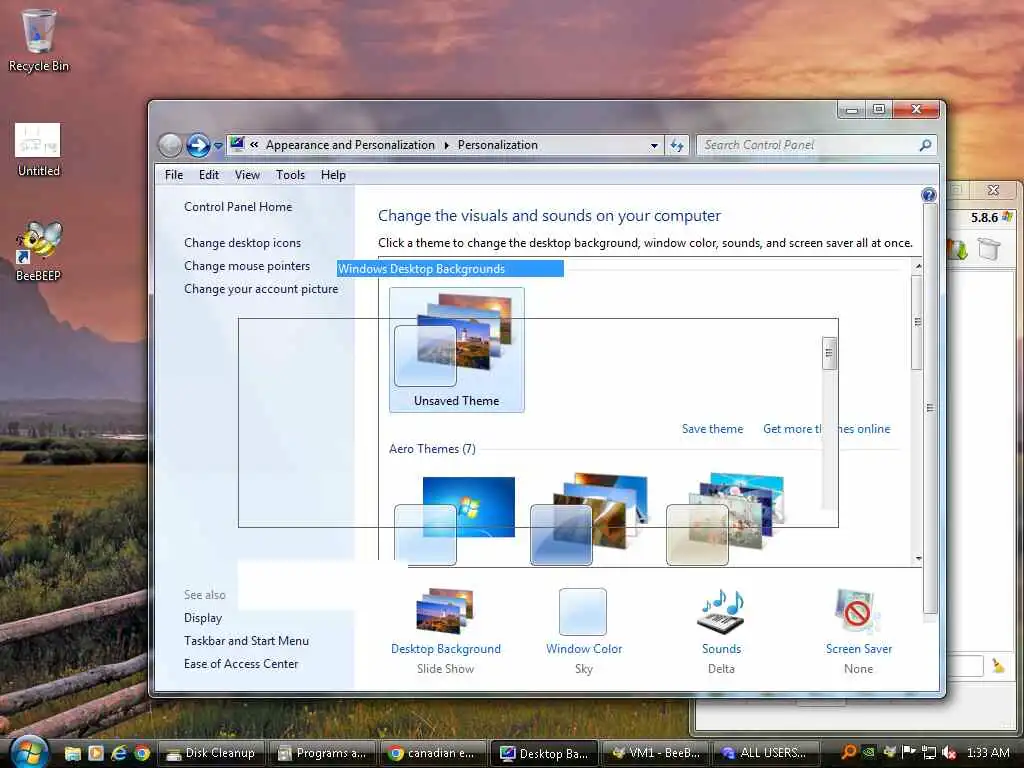This screenshot has width=1024, height=768.
Task: Click Appearance and Personalization in breadcrumb
Action: click(350, 145)
